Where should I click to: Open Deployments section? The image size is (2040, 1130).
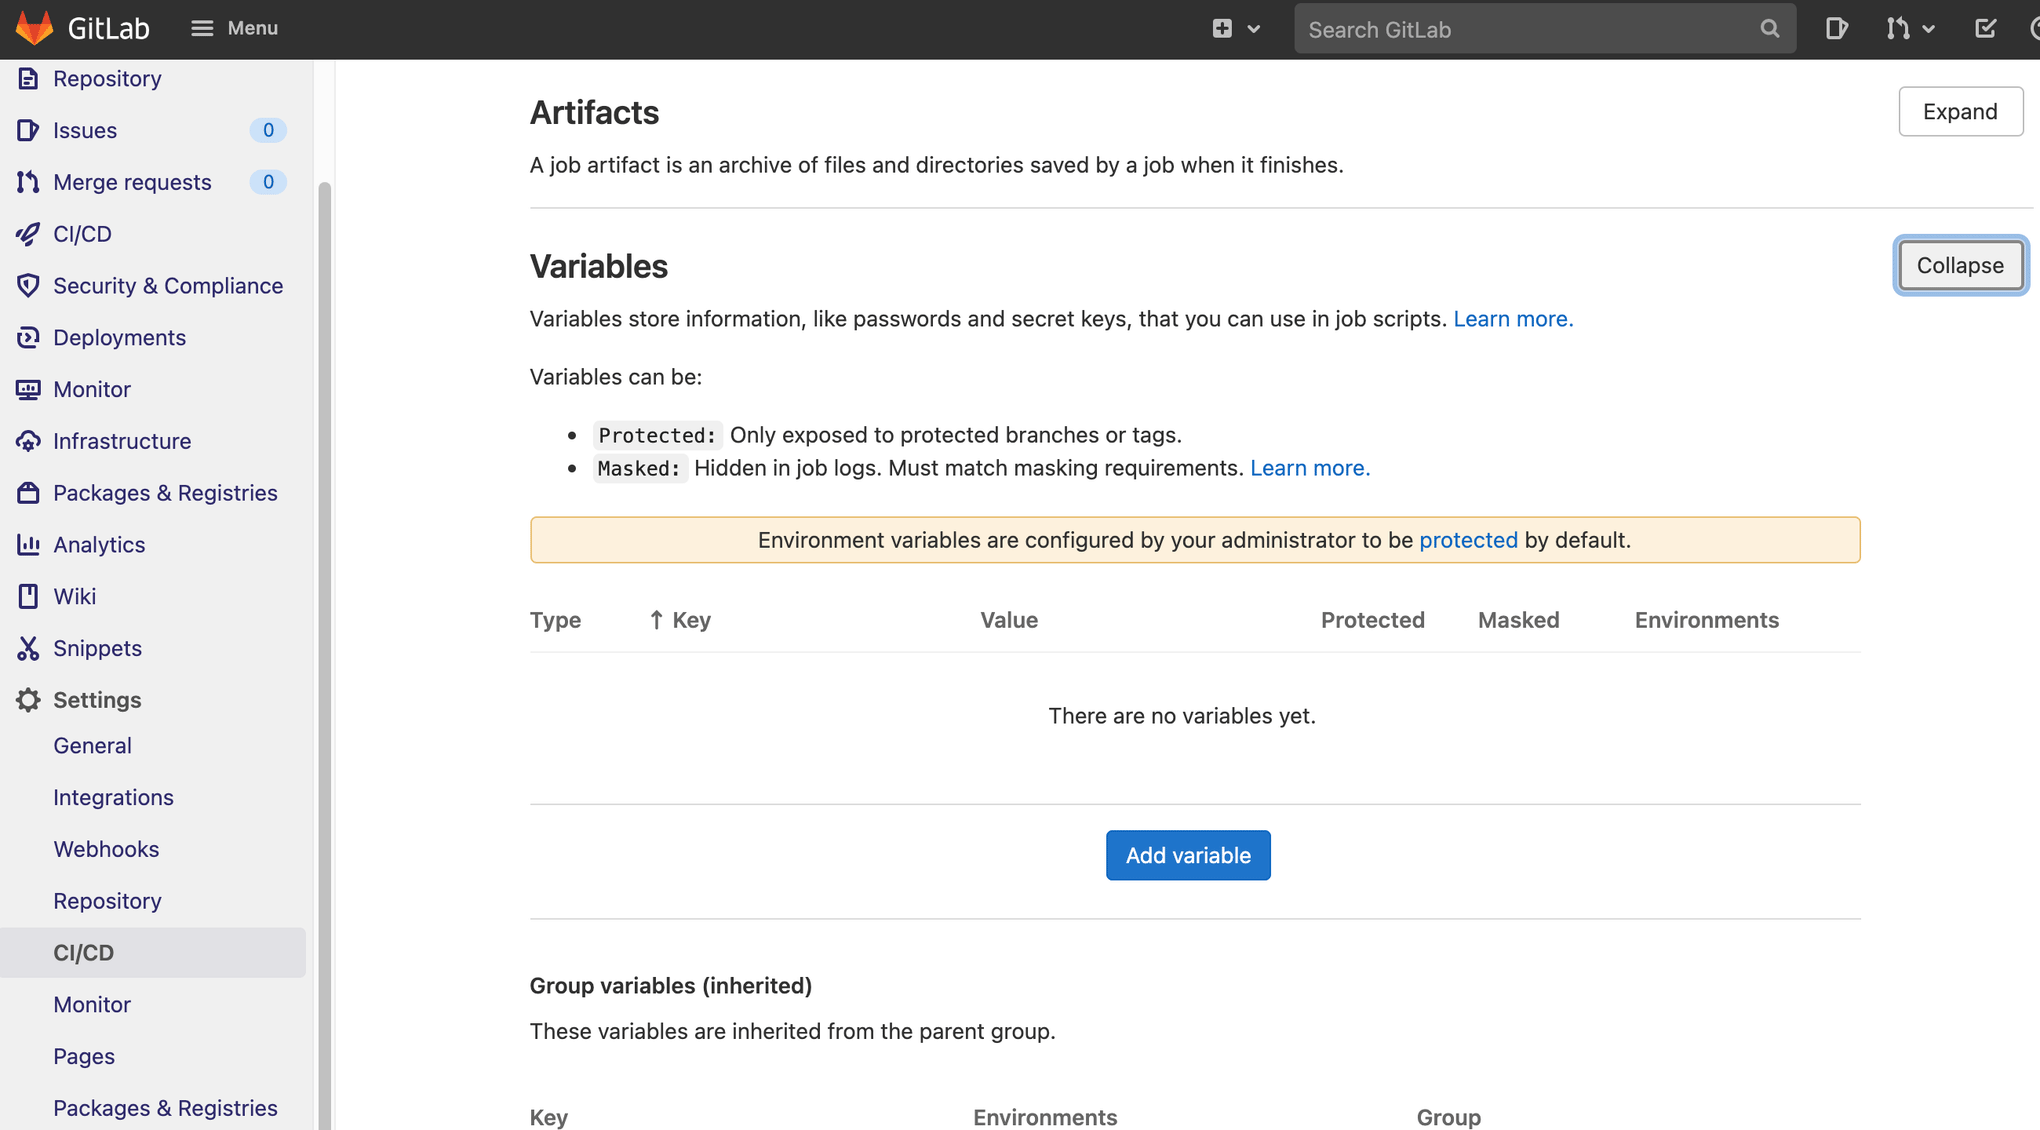coord(118,335)
